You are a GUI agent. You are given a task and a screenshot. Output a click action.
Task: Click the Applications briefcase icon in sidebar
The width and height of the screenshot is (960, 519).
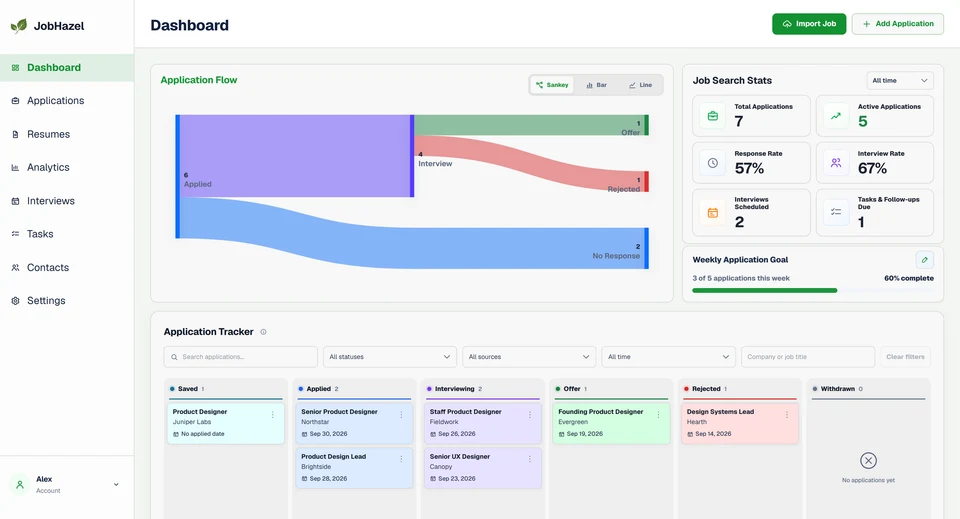(x=15, y=101)
